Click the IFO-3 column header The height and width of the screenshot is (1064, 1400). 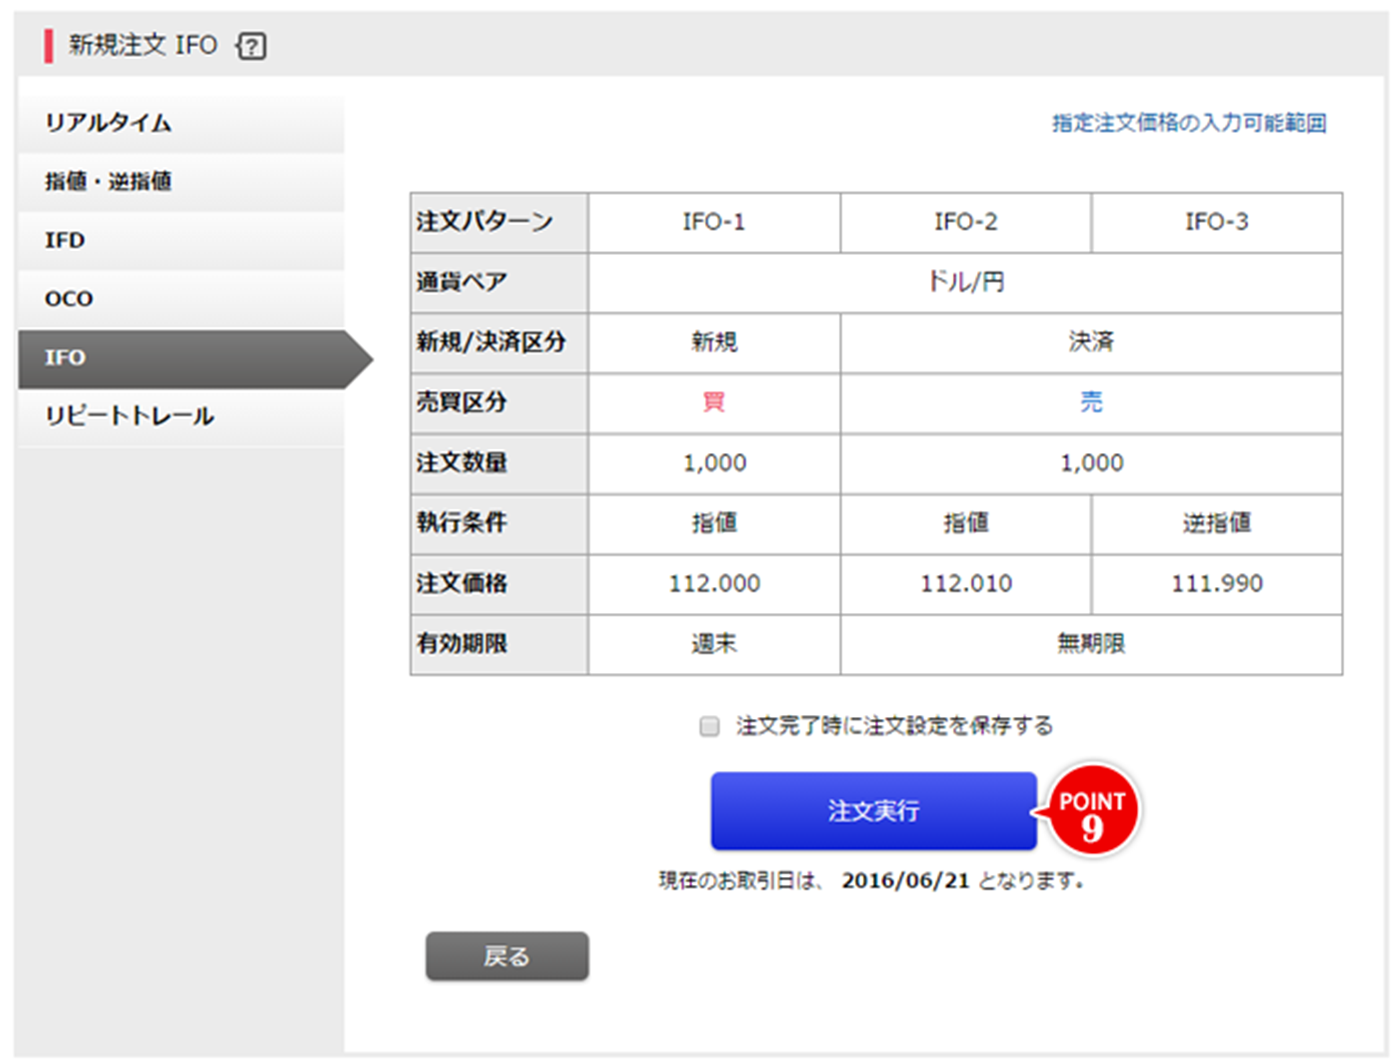coord(1216,222)
